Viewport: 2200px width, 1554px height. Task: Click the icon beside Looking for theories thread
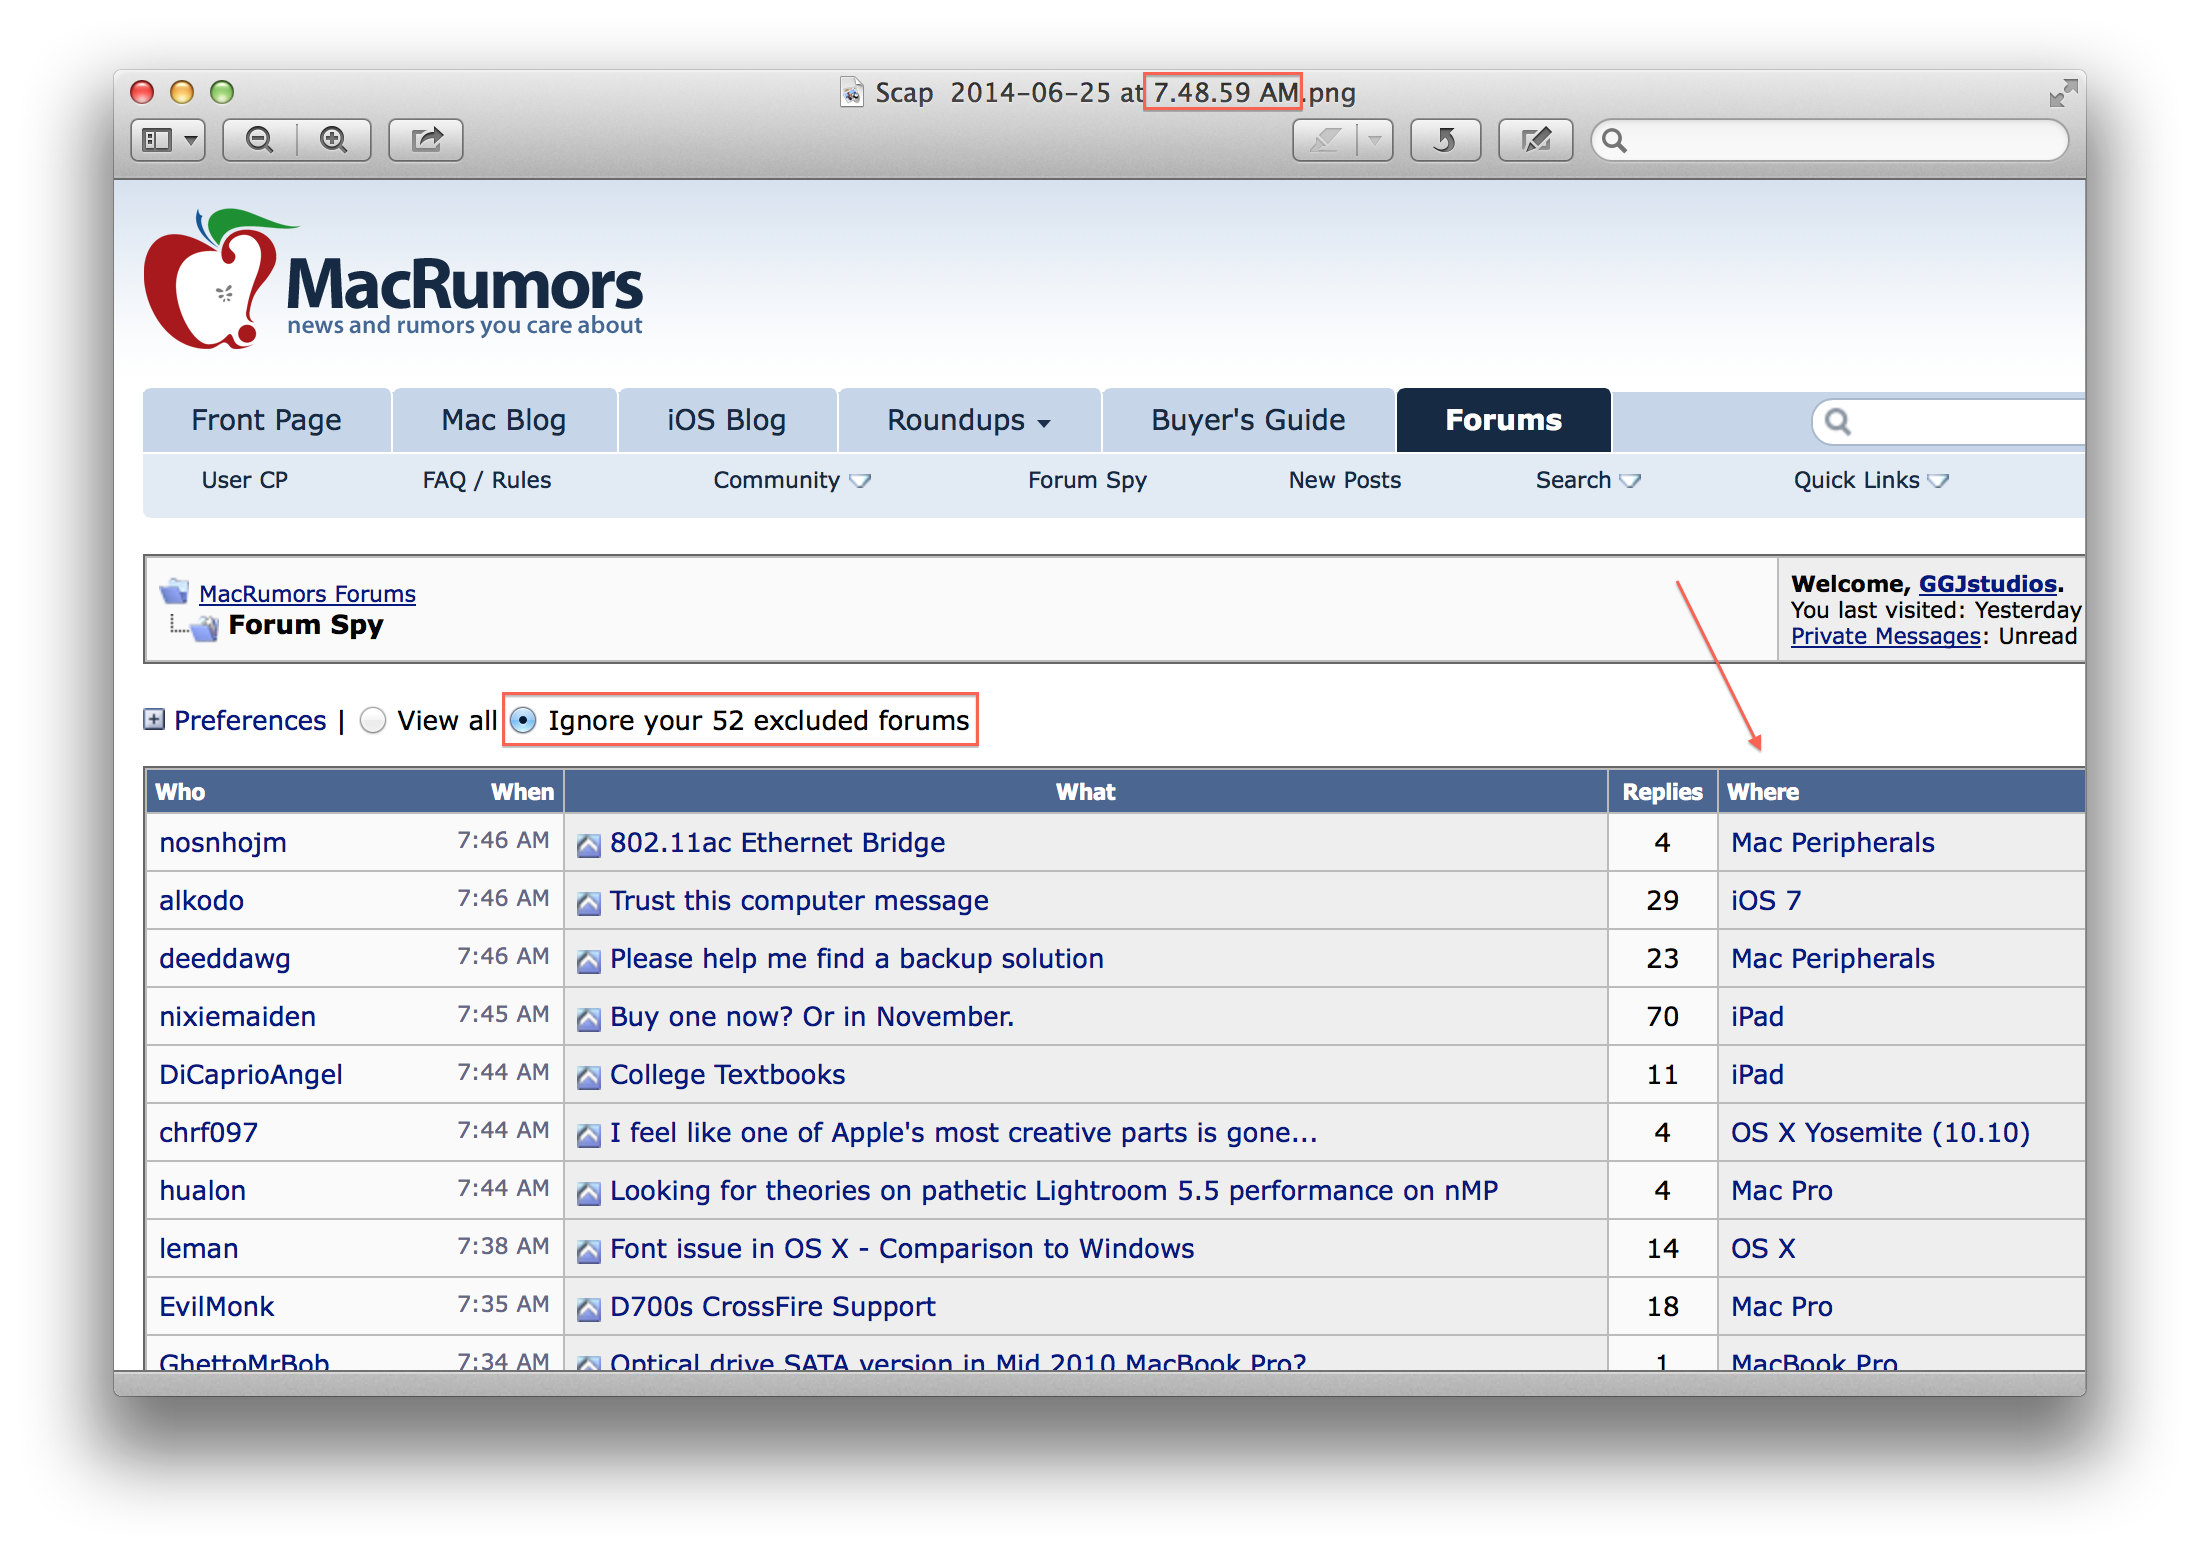(589, 1194)
